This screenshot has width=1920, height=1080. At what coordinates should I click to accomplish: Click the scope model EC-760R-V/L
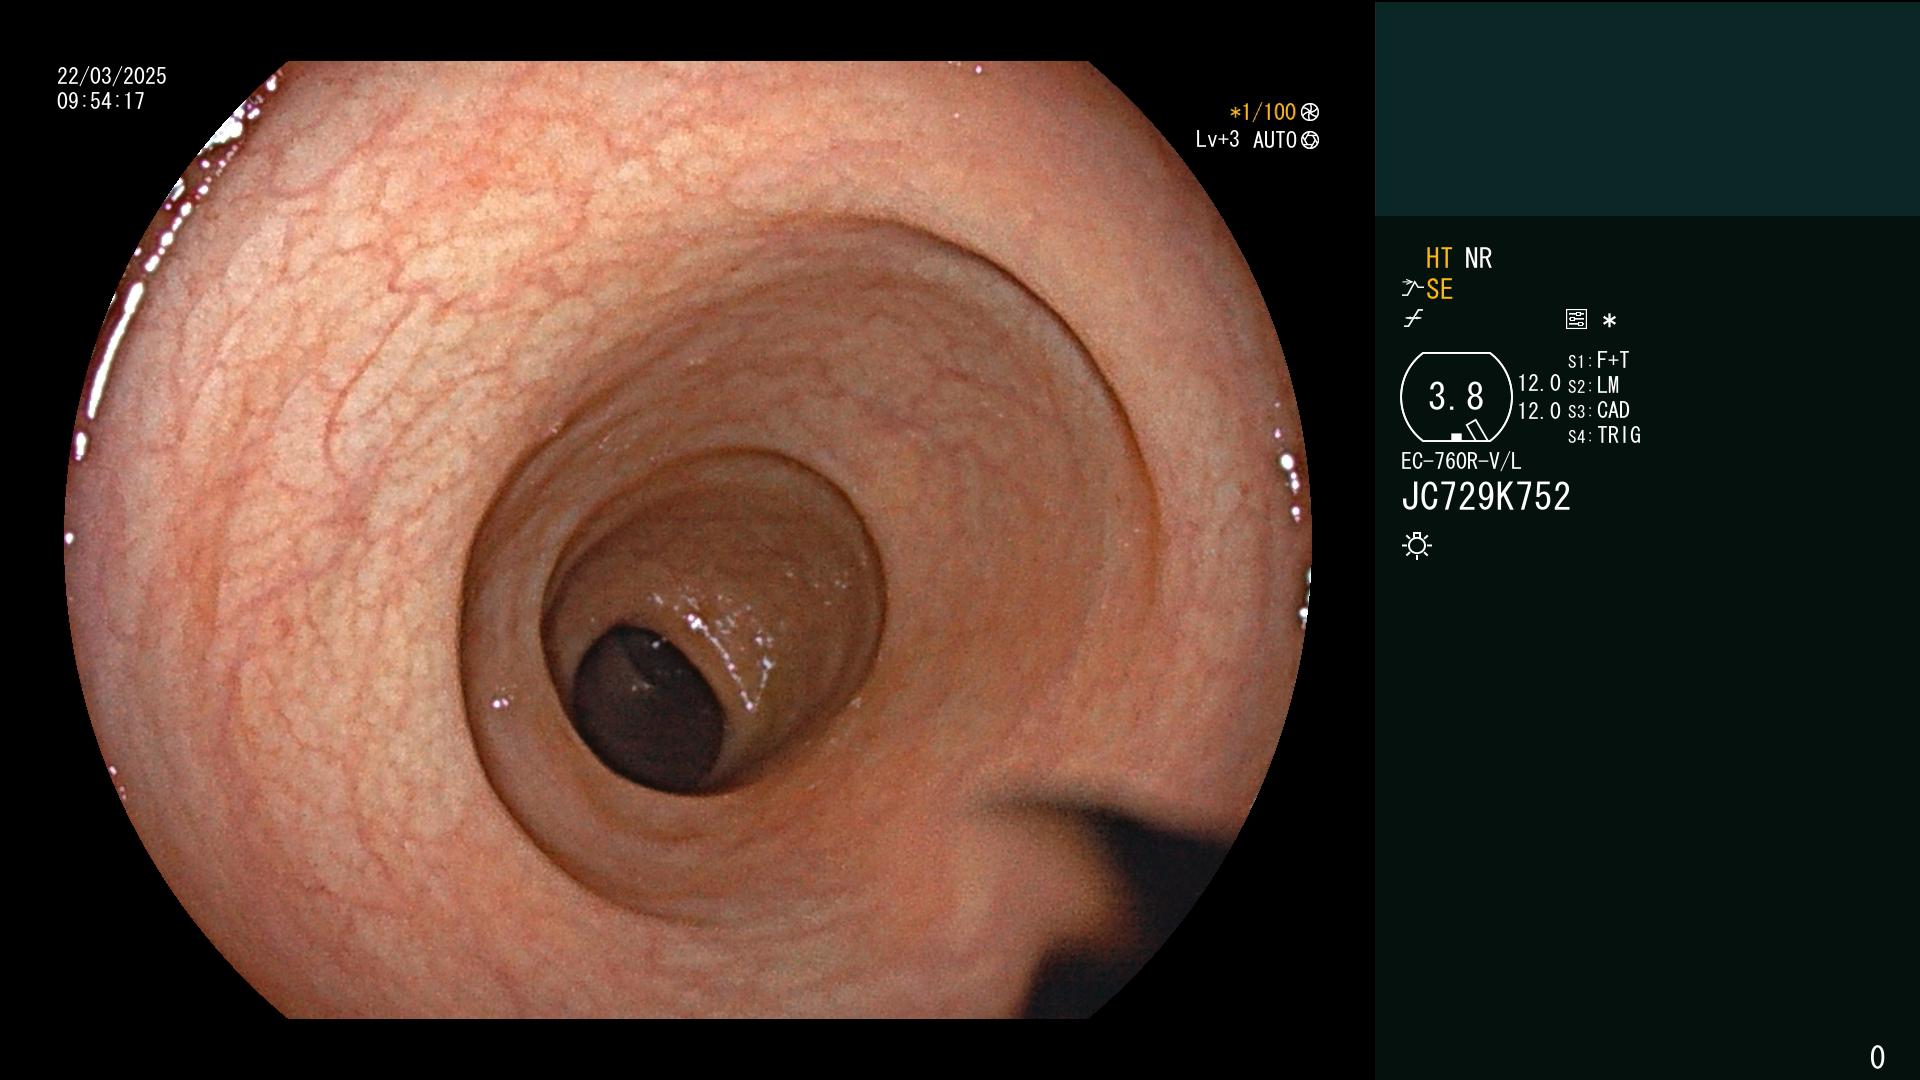[x=1461, y=461]
